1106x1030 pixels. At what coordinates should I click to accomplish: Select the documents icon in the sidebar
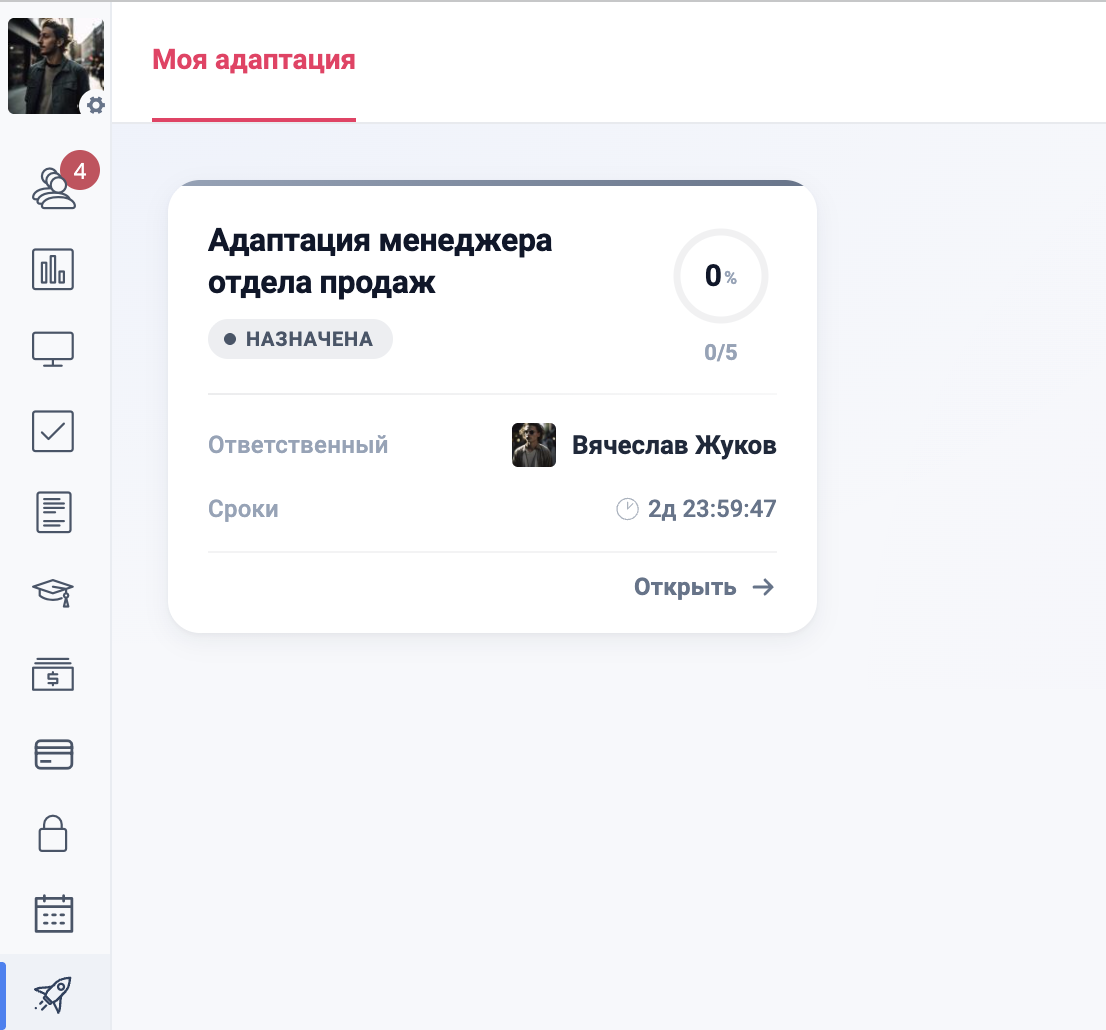click(55, 512)
